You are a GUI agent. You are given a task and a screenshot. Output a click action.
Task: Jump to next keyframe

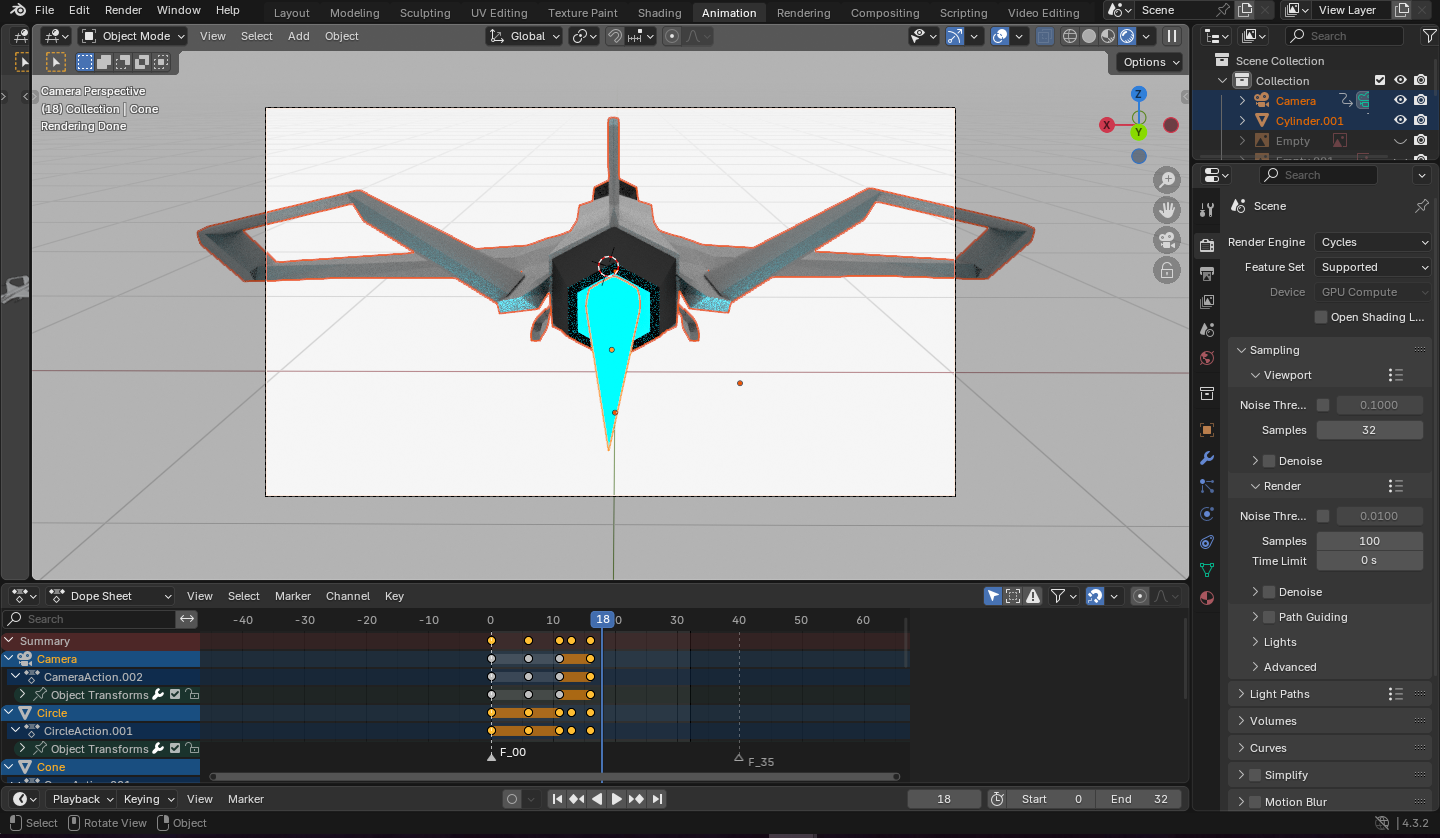(x=637, y=799)
